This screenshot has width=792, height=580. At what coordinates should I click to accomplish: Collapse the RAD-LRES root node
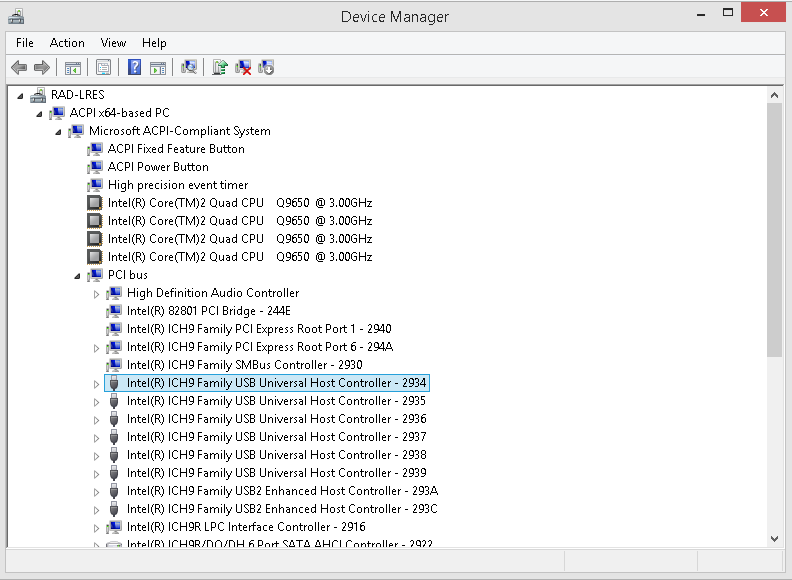point(21,95)
